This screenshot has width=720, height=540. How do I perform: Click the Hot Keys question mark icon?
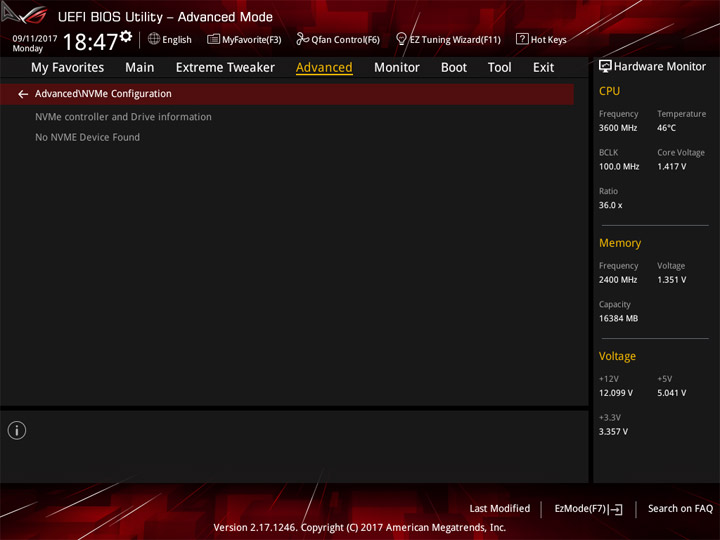(x=522, y=39)
